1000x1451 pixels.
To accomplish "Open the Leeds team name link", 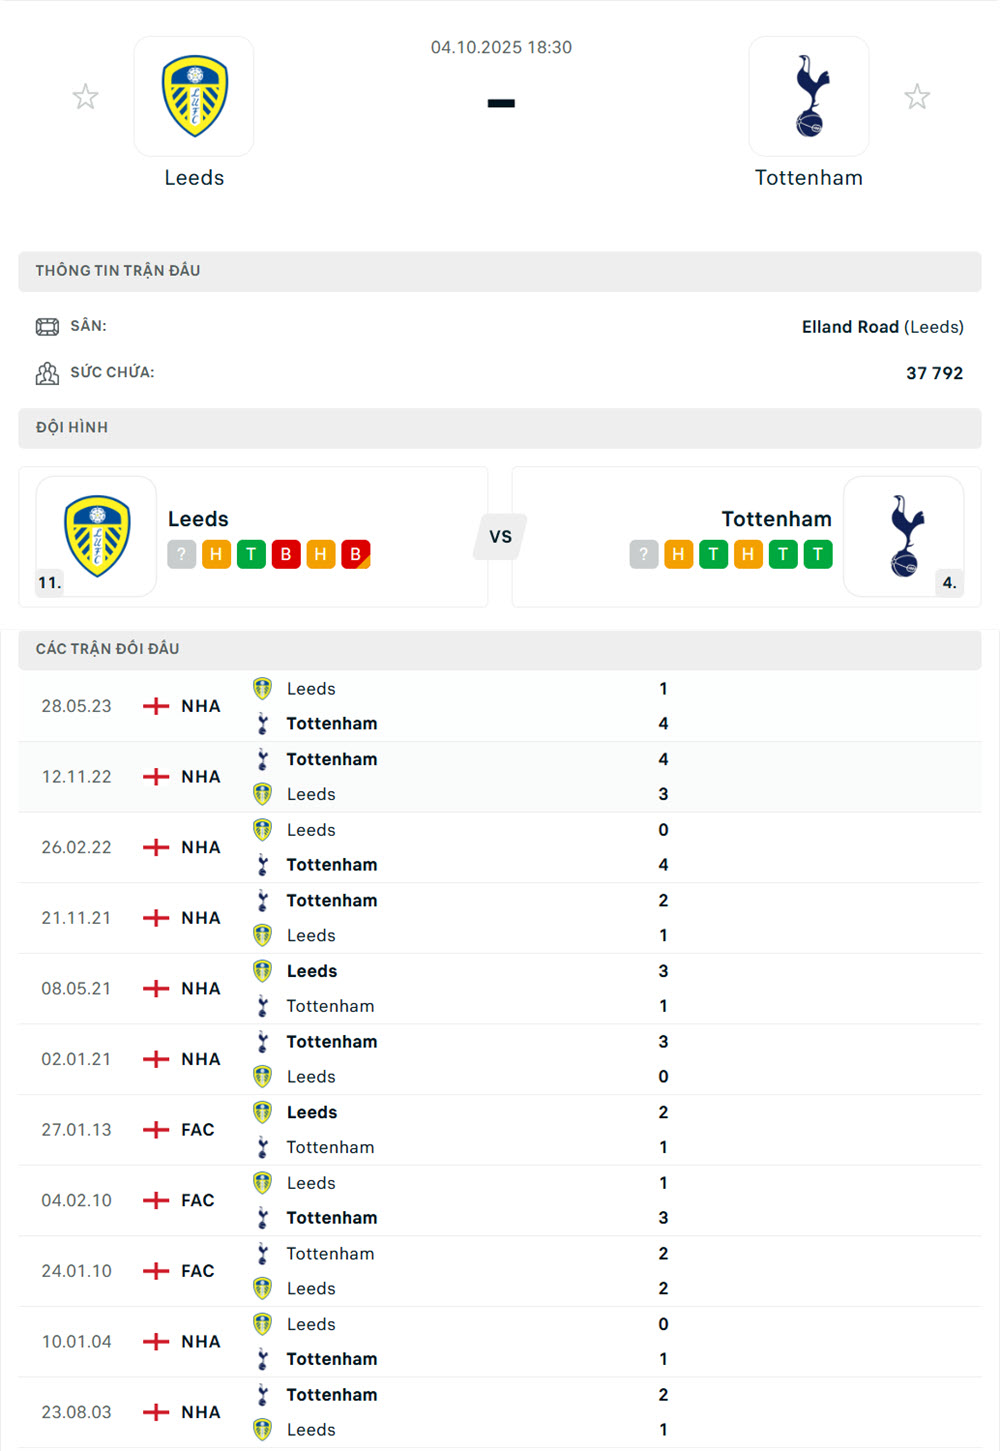I will [x=199, y=519].
